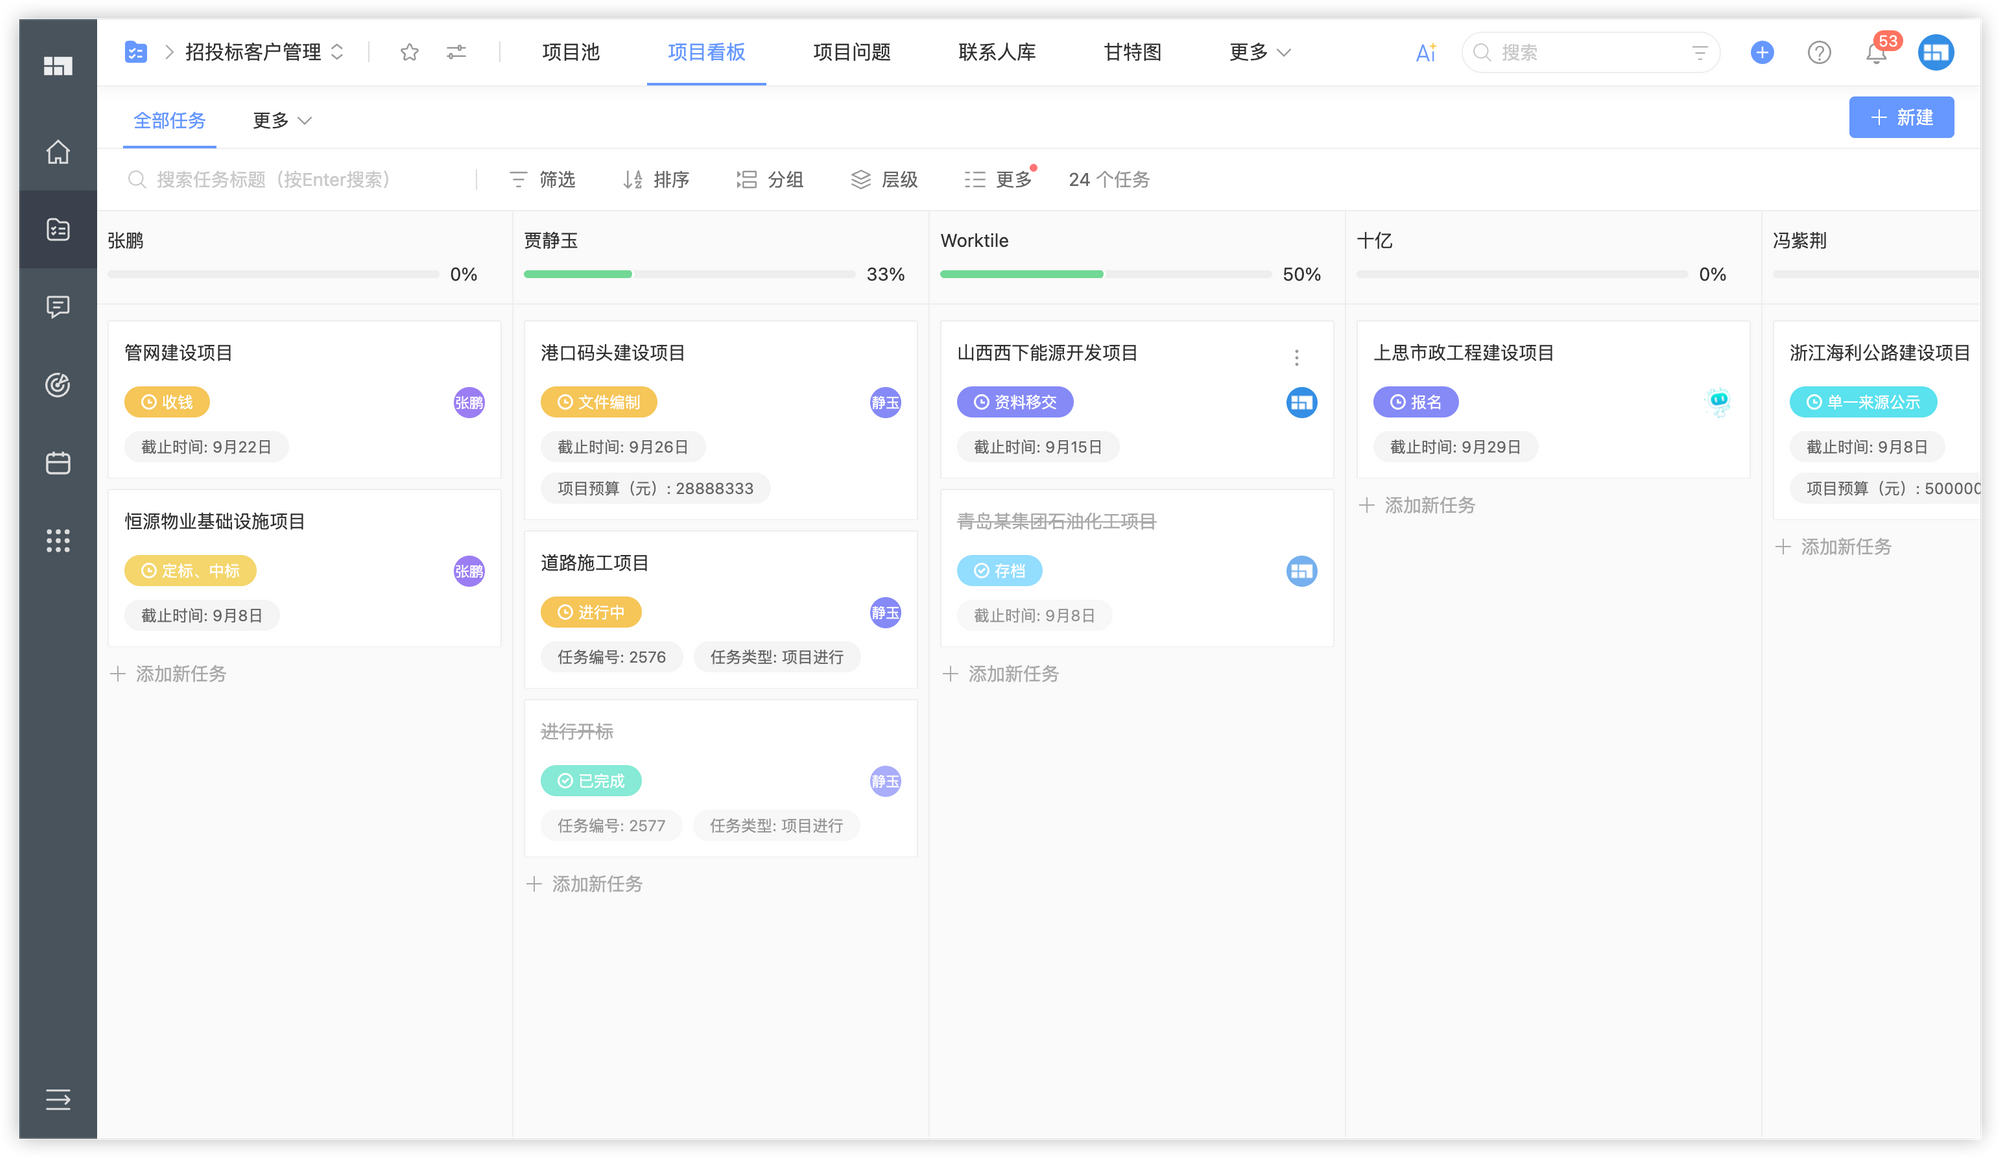Image resolution: width=2000 pixels, height=1158 pixels.
Task: Open card menu on 山西西下能源开发项目
Action: [x=1296, y=357]
